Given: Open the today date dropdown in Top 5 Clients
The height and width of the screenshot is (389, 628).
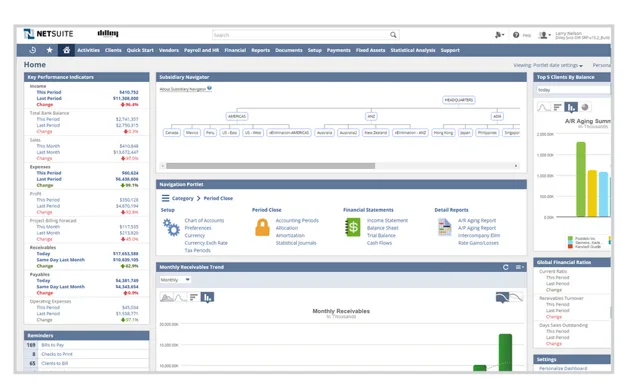Looking at the screenshot, I should coord(573,90).
